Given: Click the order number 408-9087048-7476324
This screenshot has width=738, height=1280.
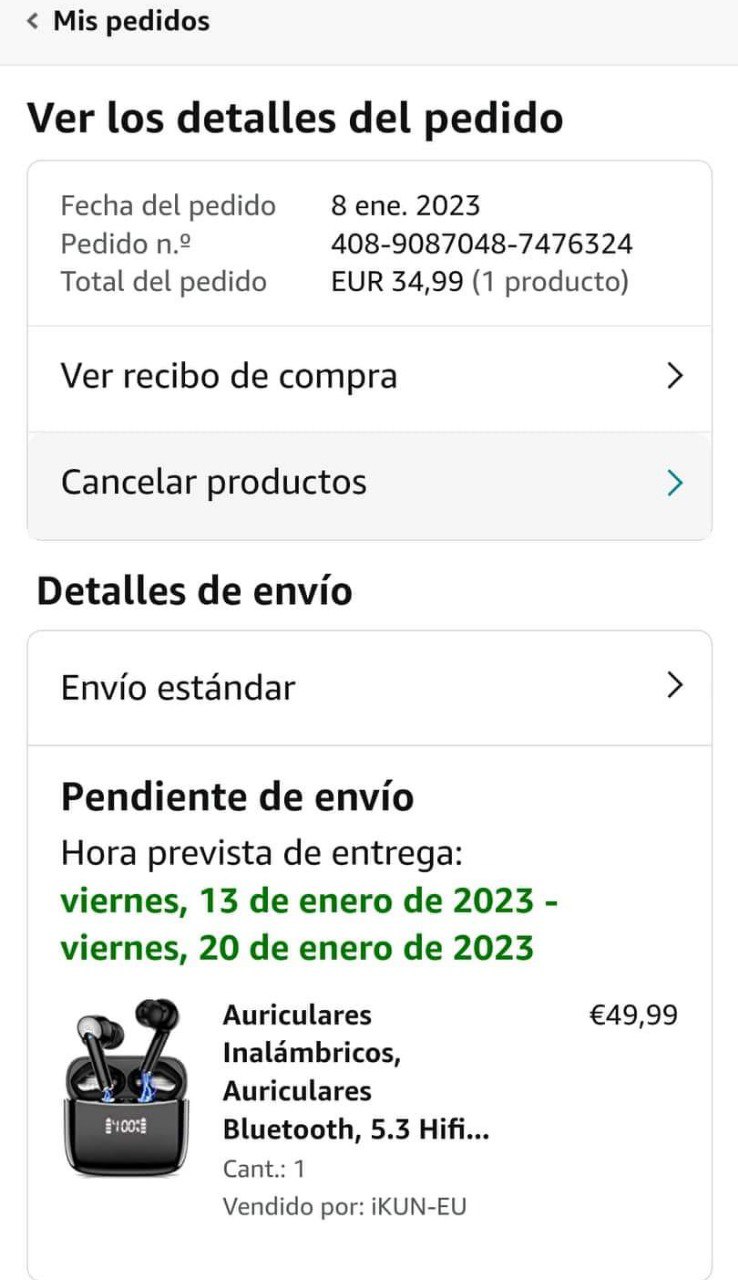Looking at the screenshot, I should (x=481, y=244).
